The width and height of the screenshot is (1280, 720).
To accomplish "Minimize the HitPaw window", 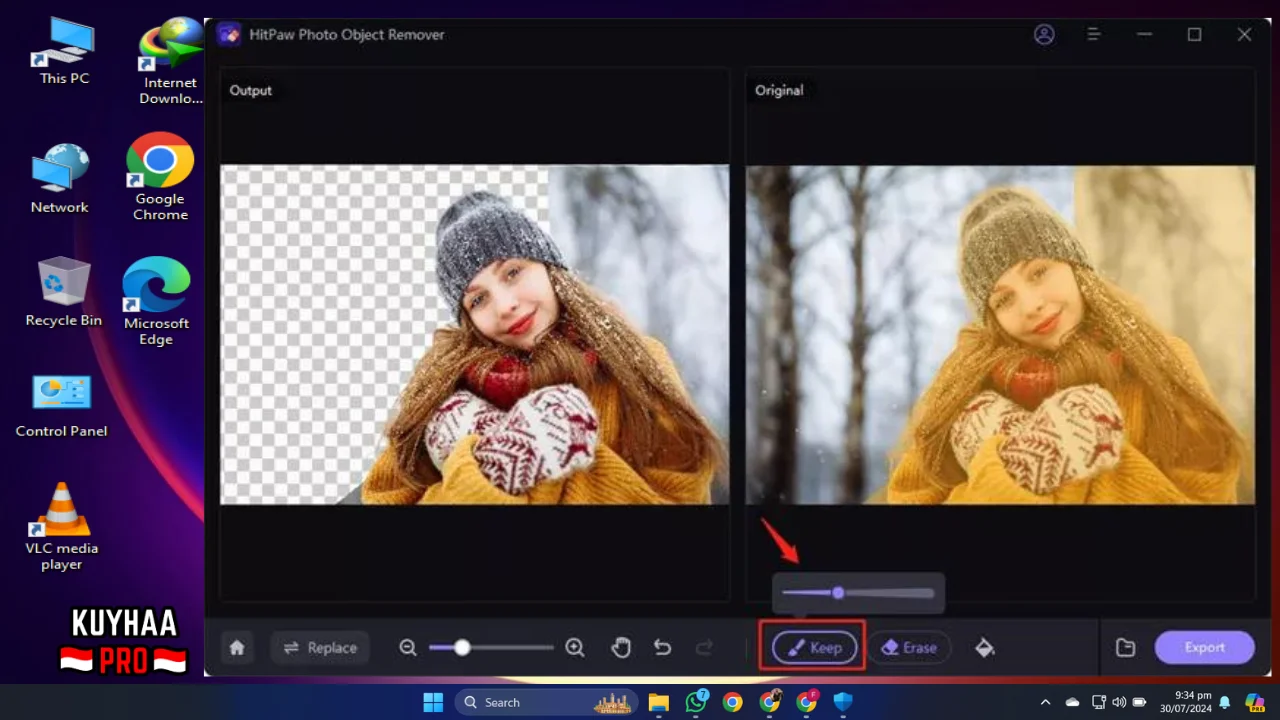I will tap(1145, 34).
